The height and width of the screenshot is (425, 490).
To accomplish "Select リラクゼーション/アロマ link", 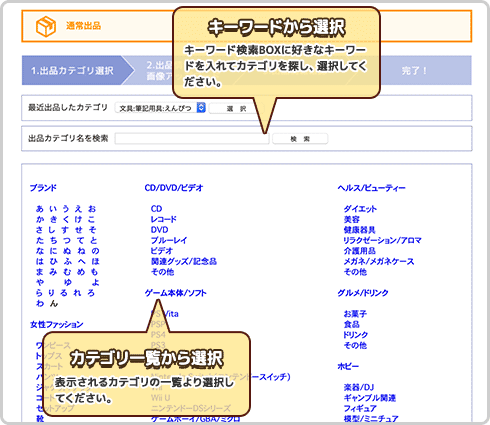I will point(383,240).
